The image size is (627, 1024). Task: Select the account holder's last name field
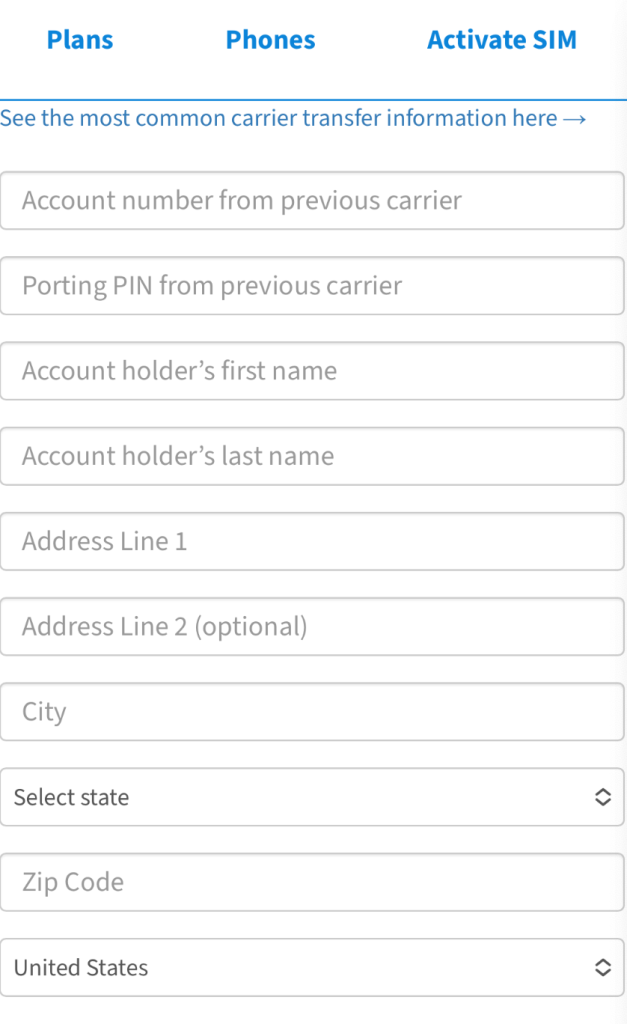312,456
